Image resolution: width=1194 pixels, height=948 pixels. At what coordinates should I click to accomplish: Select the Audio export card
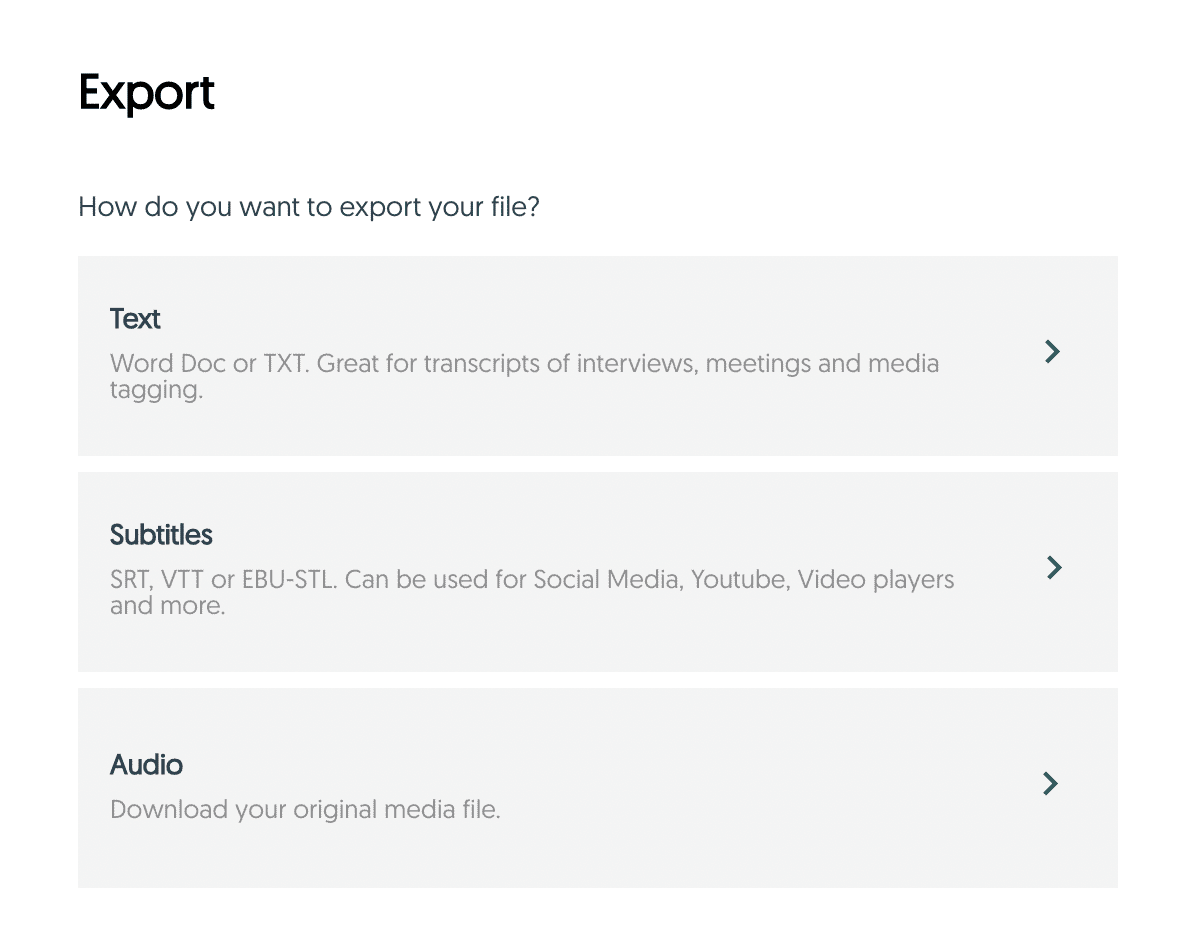[x=597, y=787]
